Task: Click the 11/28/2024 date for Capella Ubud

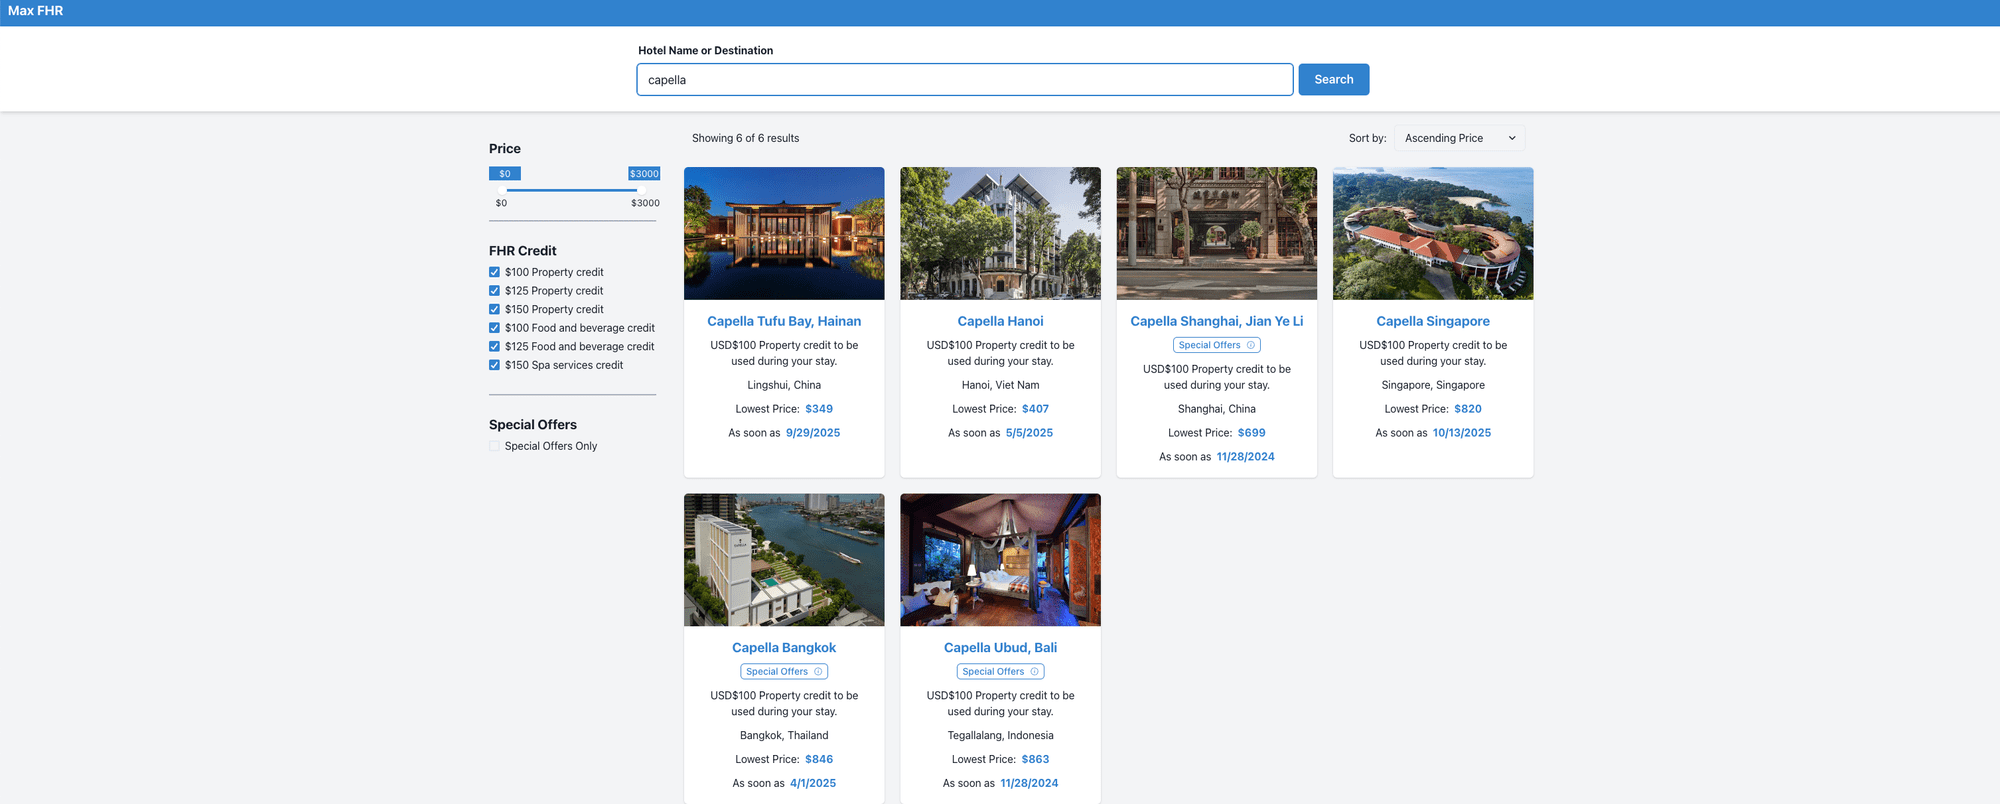Action: click(1029, 784)
